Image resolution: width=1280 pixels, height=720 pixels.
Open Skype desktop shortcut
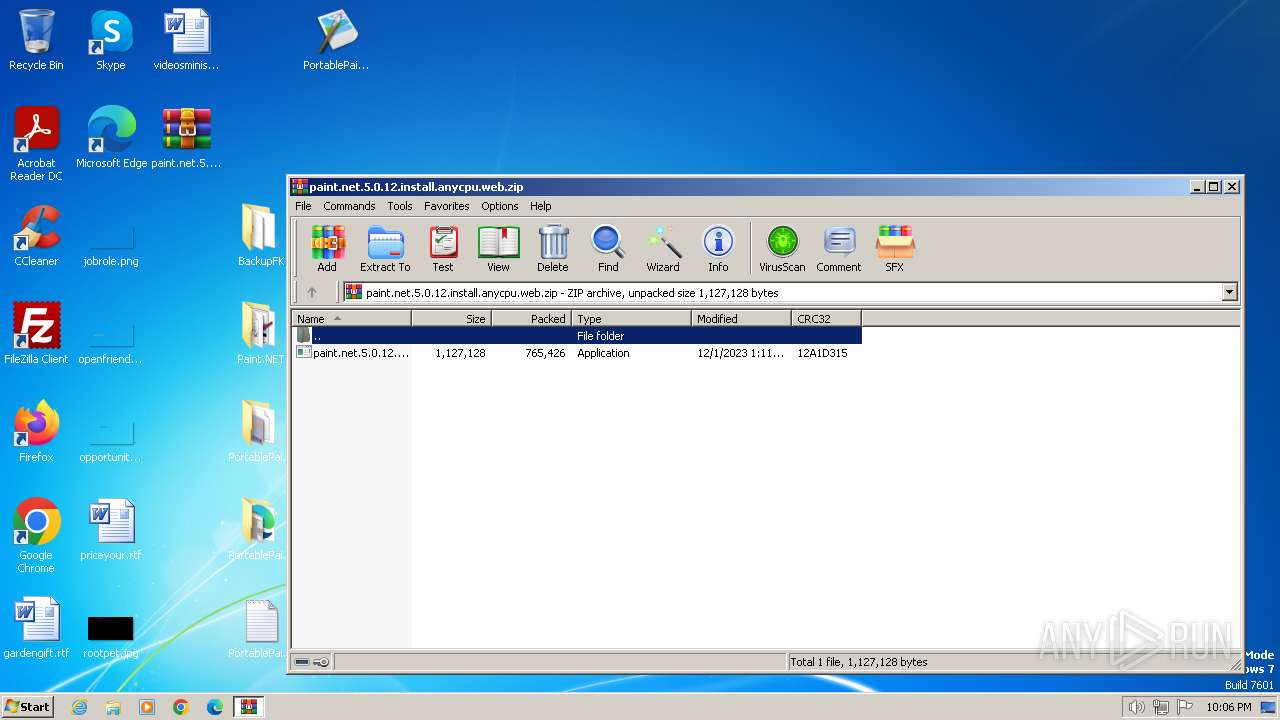click(110, 41)
